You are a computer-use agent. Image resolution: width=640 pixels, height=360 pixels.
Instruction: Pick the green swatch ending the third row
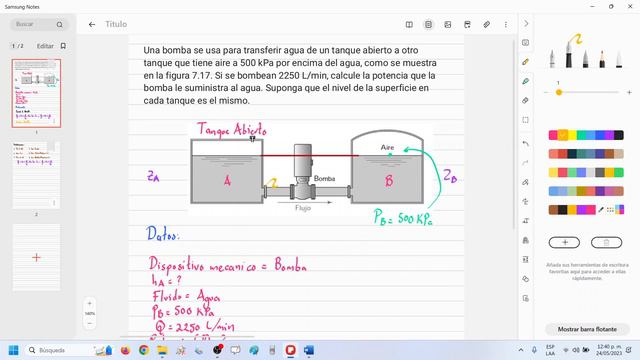point(619,172)
